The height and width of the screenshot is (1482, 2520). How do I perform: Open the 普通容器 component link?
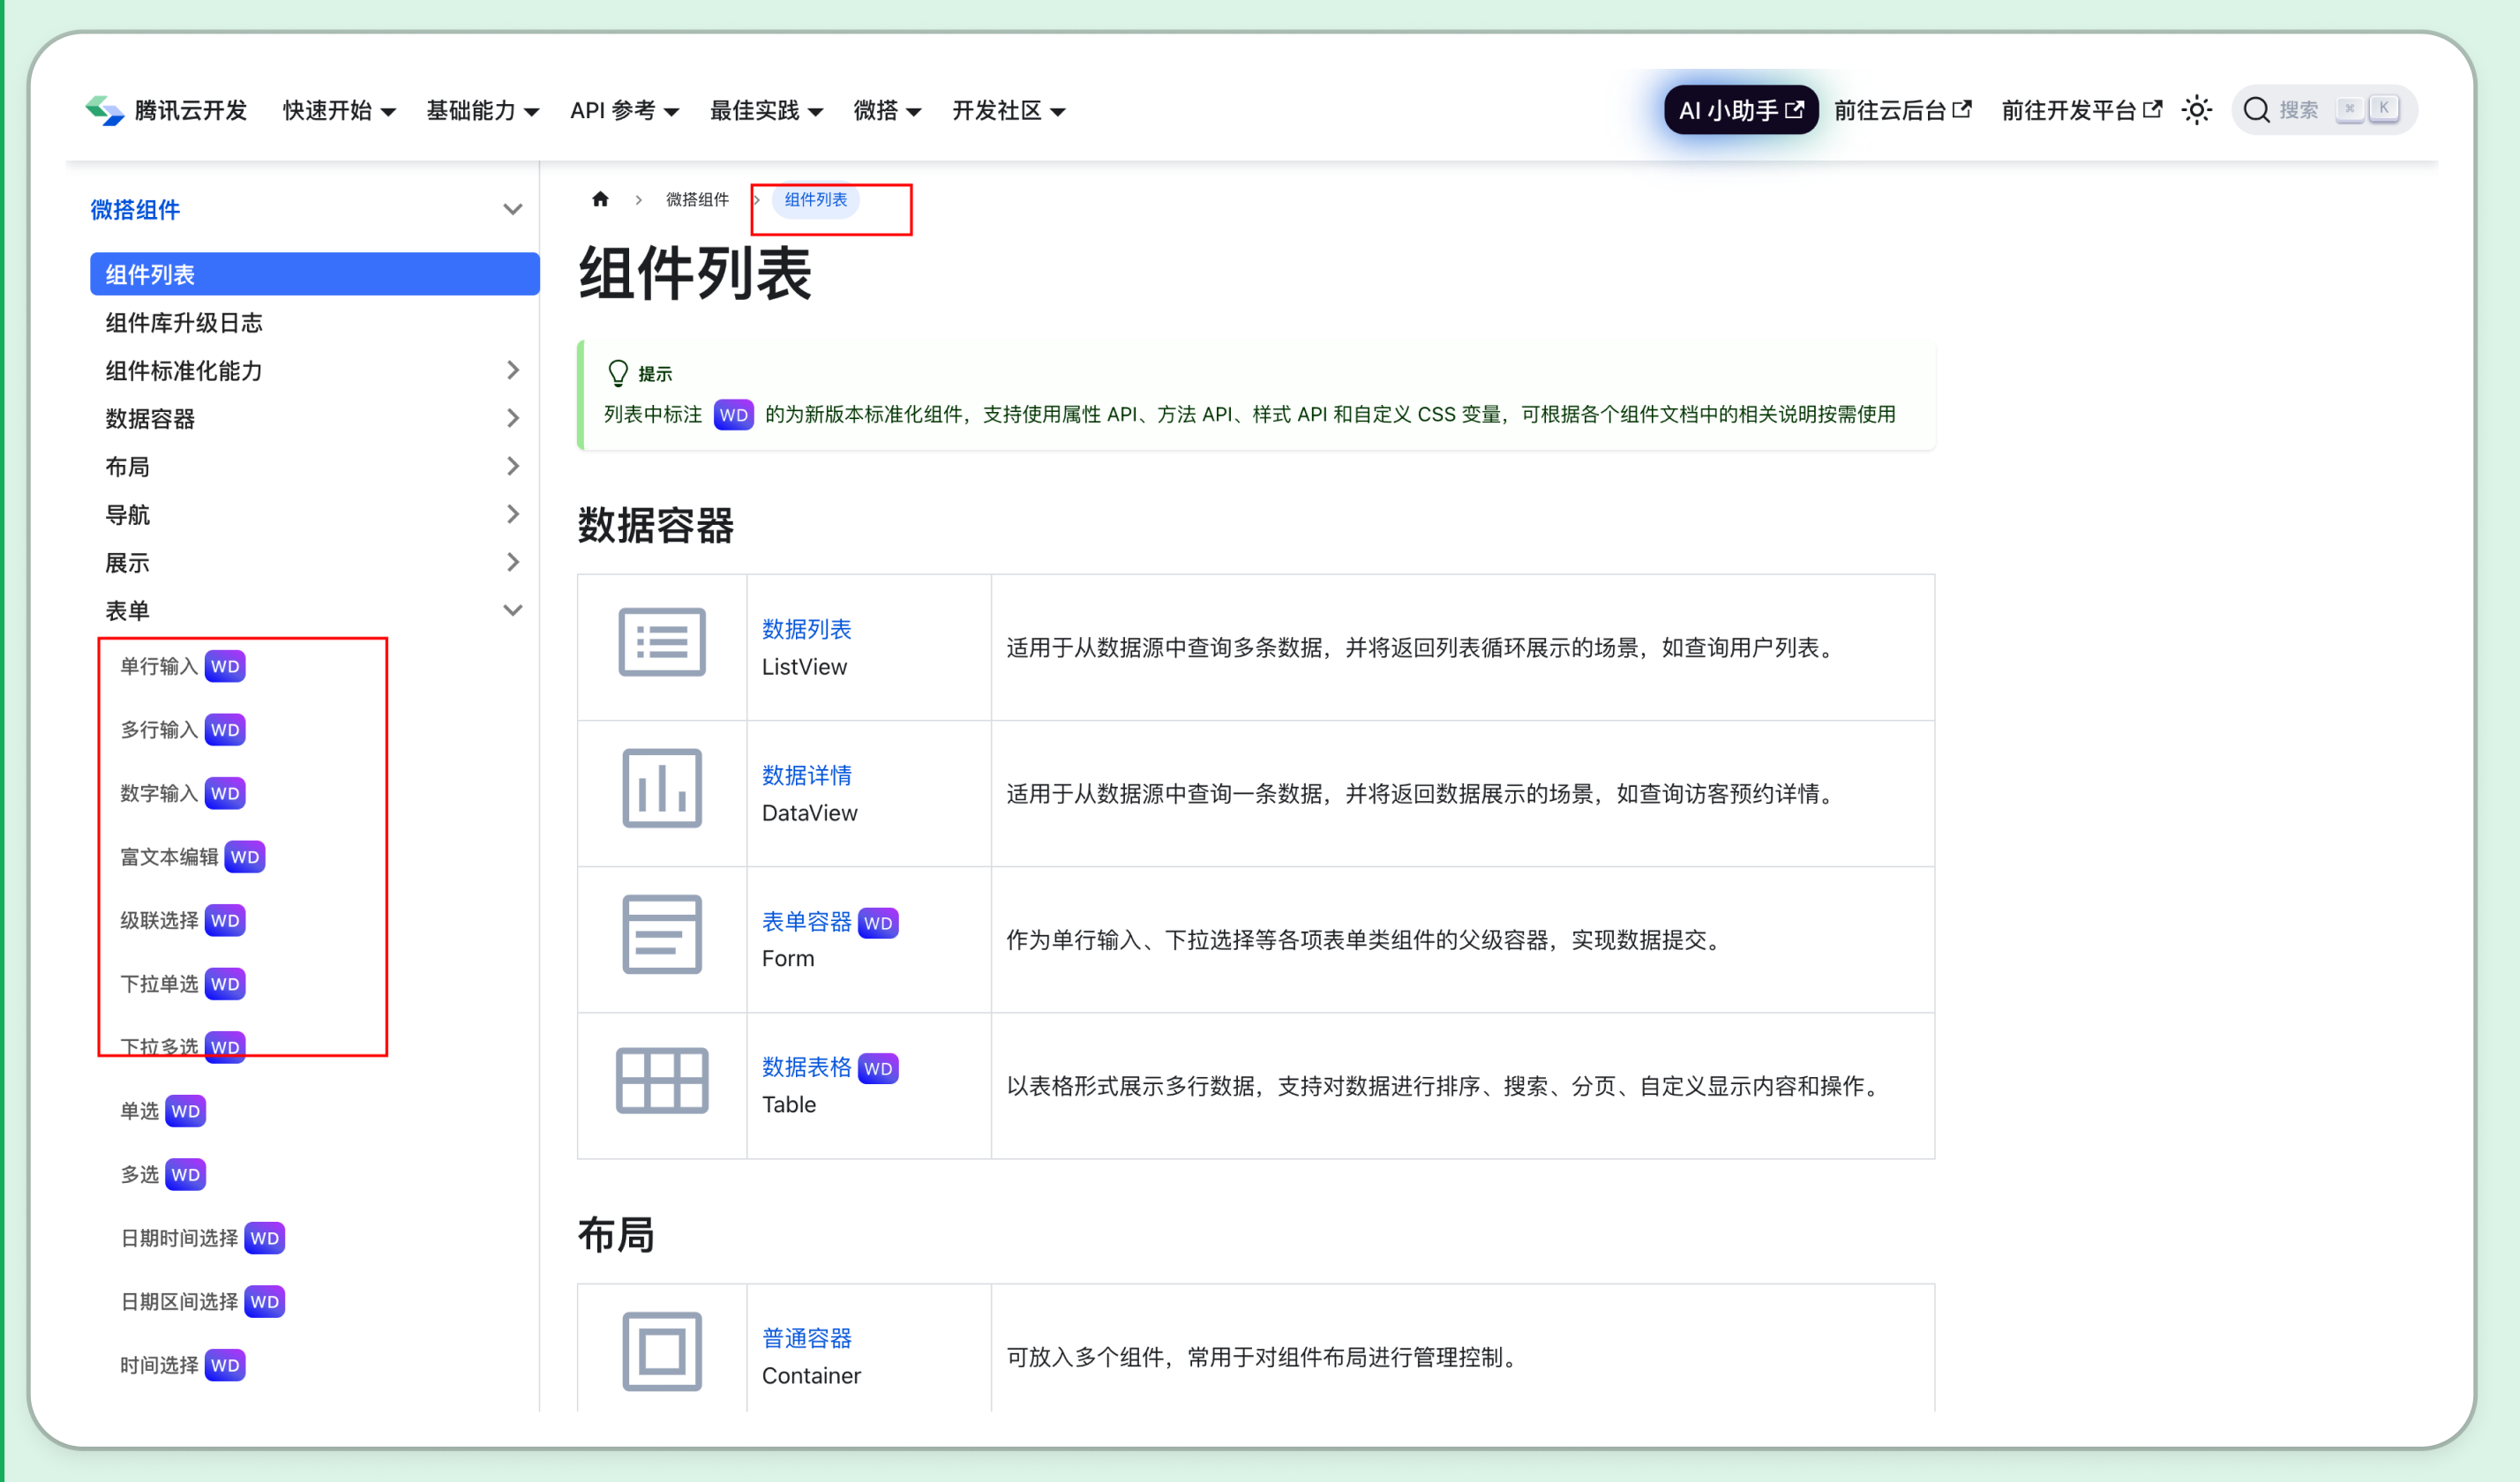(x=806, y=1338)
